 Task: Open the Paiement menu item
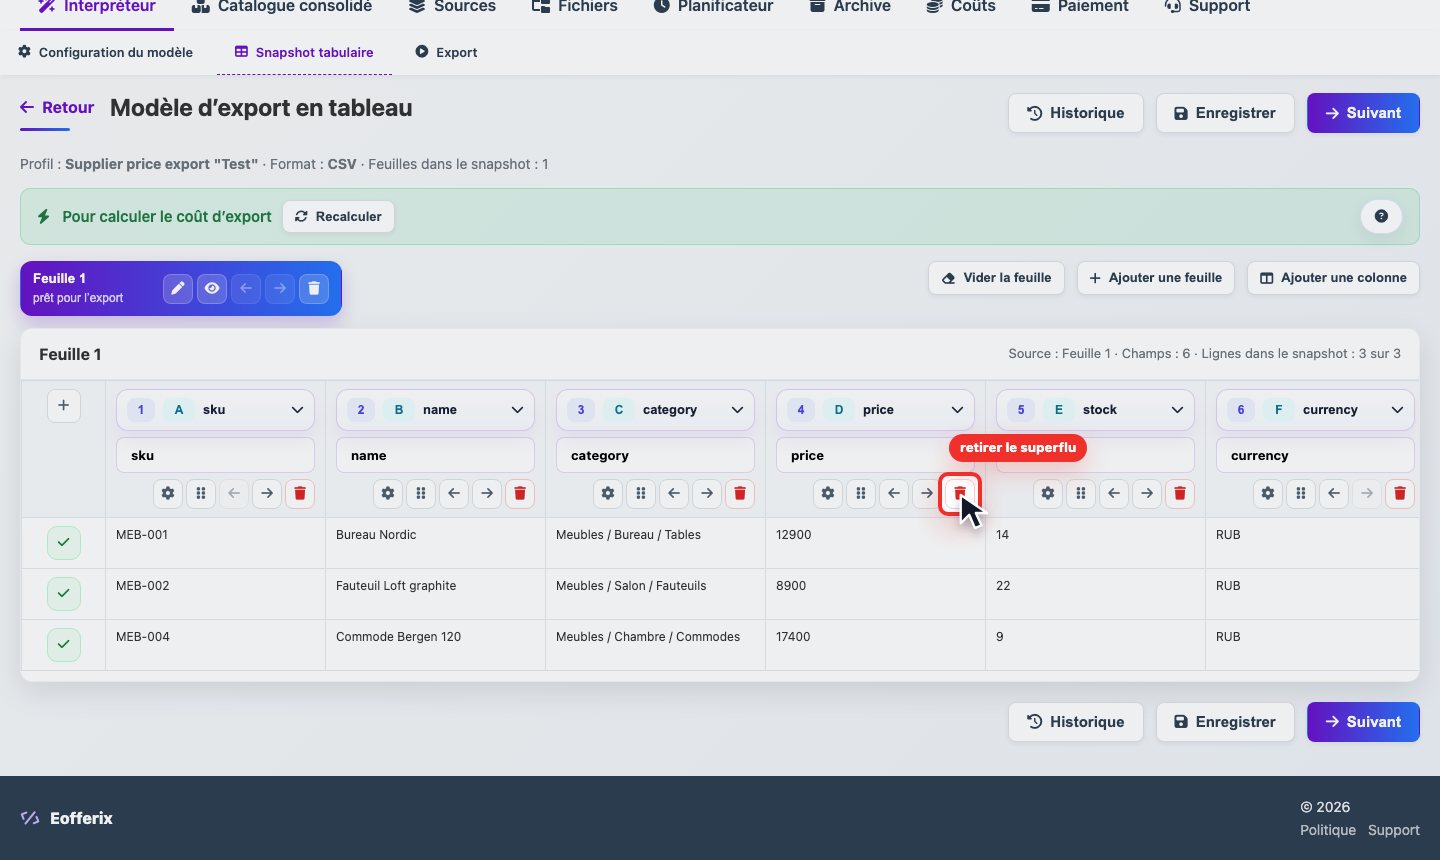pyautogui.click(x=1079, y=7)
